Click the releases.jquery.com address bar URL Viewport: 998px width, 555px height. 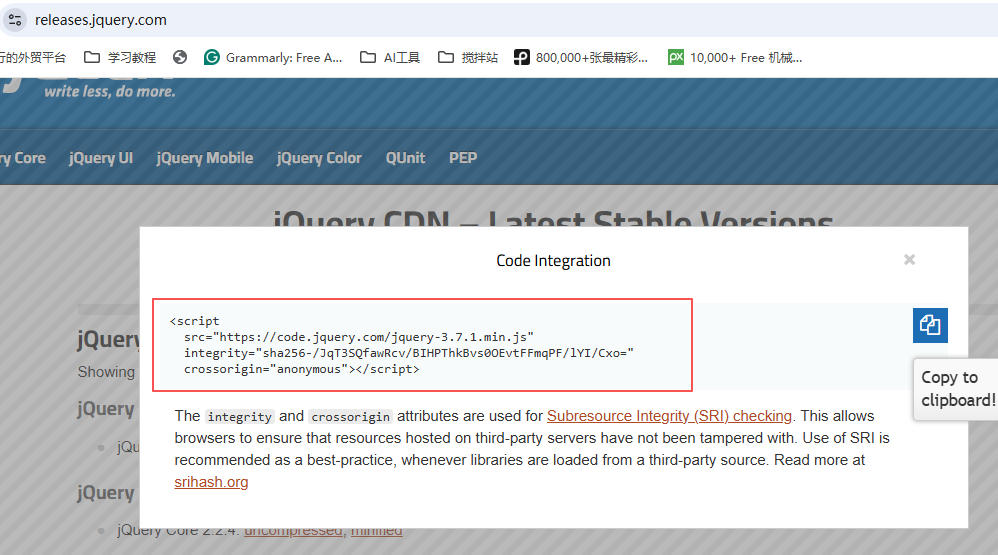pyautogui.click(x=101, y=20)
